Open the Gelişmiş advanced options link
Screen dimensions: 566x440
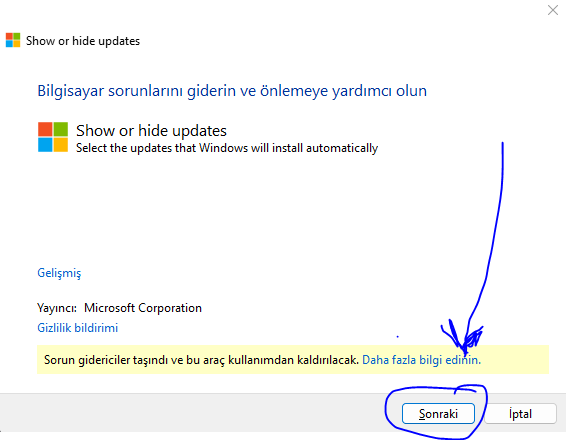point(59,273)
